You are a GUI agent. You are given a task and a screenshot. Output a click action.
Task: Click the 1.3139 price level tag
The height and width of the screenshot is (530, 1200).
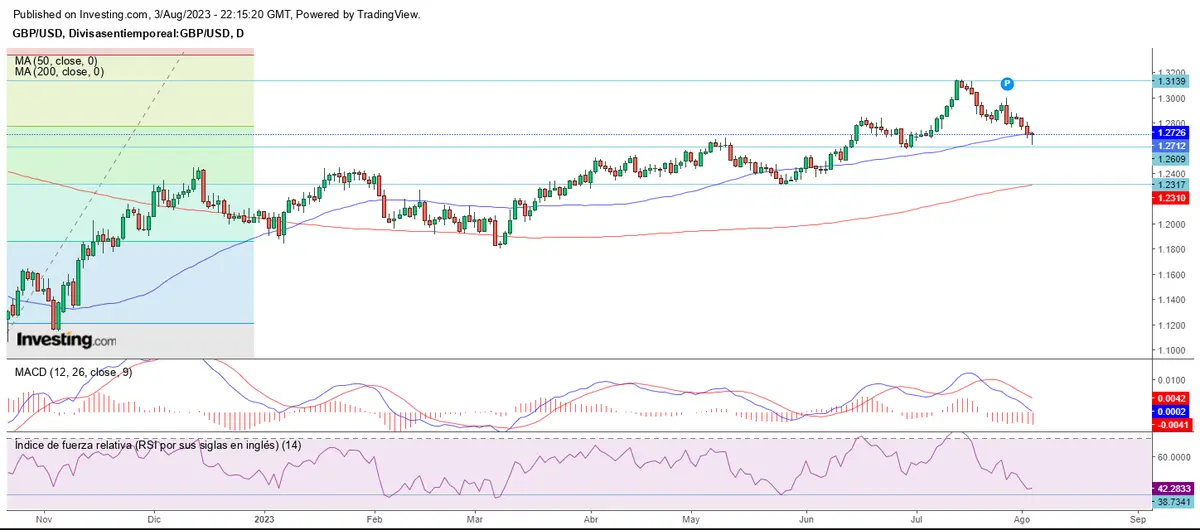coord(1170,81)
